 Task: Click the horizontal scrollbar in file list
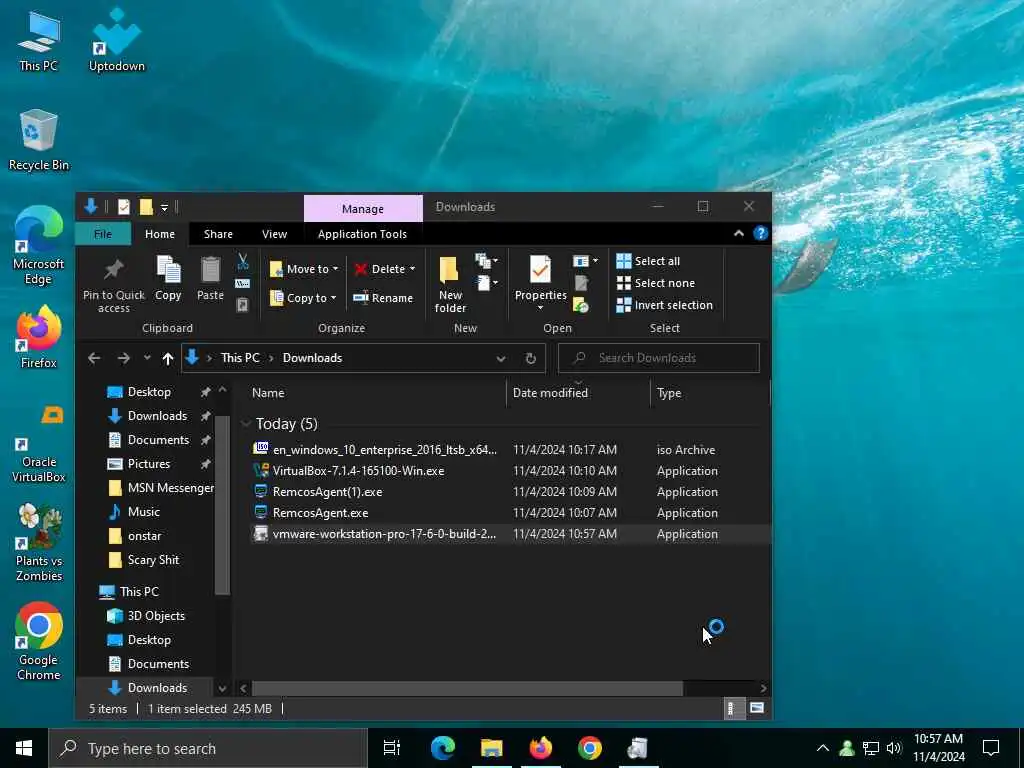pyautogui.click(x=467, y=688)
